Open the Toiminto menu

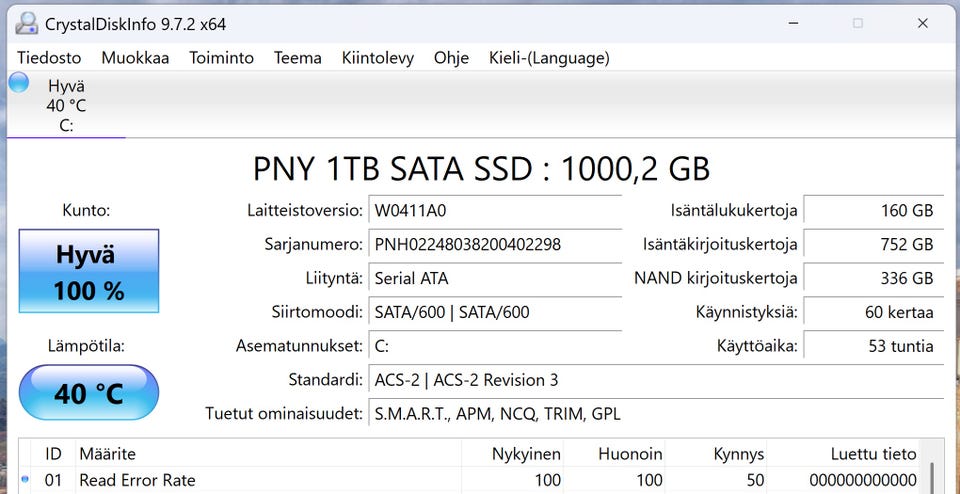[221, 58]
